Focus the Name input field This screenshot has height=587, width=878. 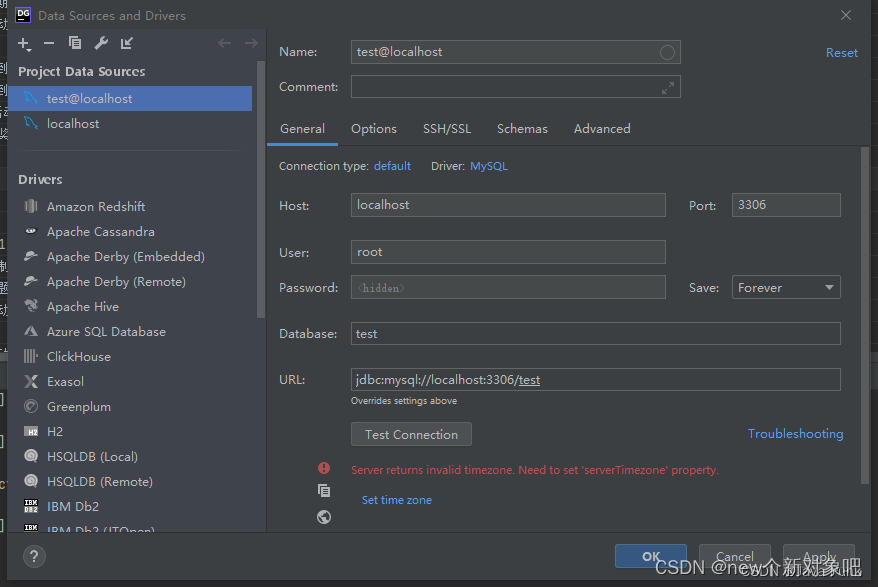pos(515,52)
